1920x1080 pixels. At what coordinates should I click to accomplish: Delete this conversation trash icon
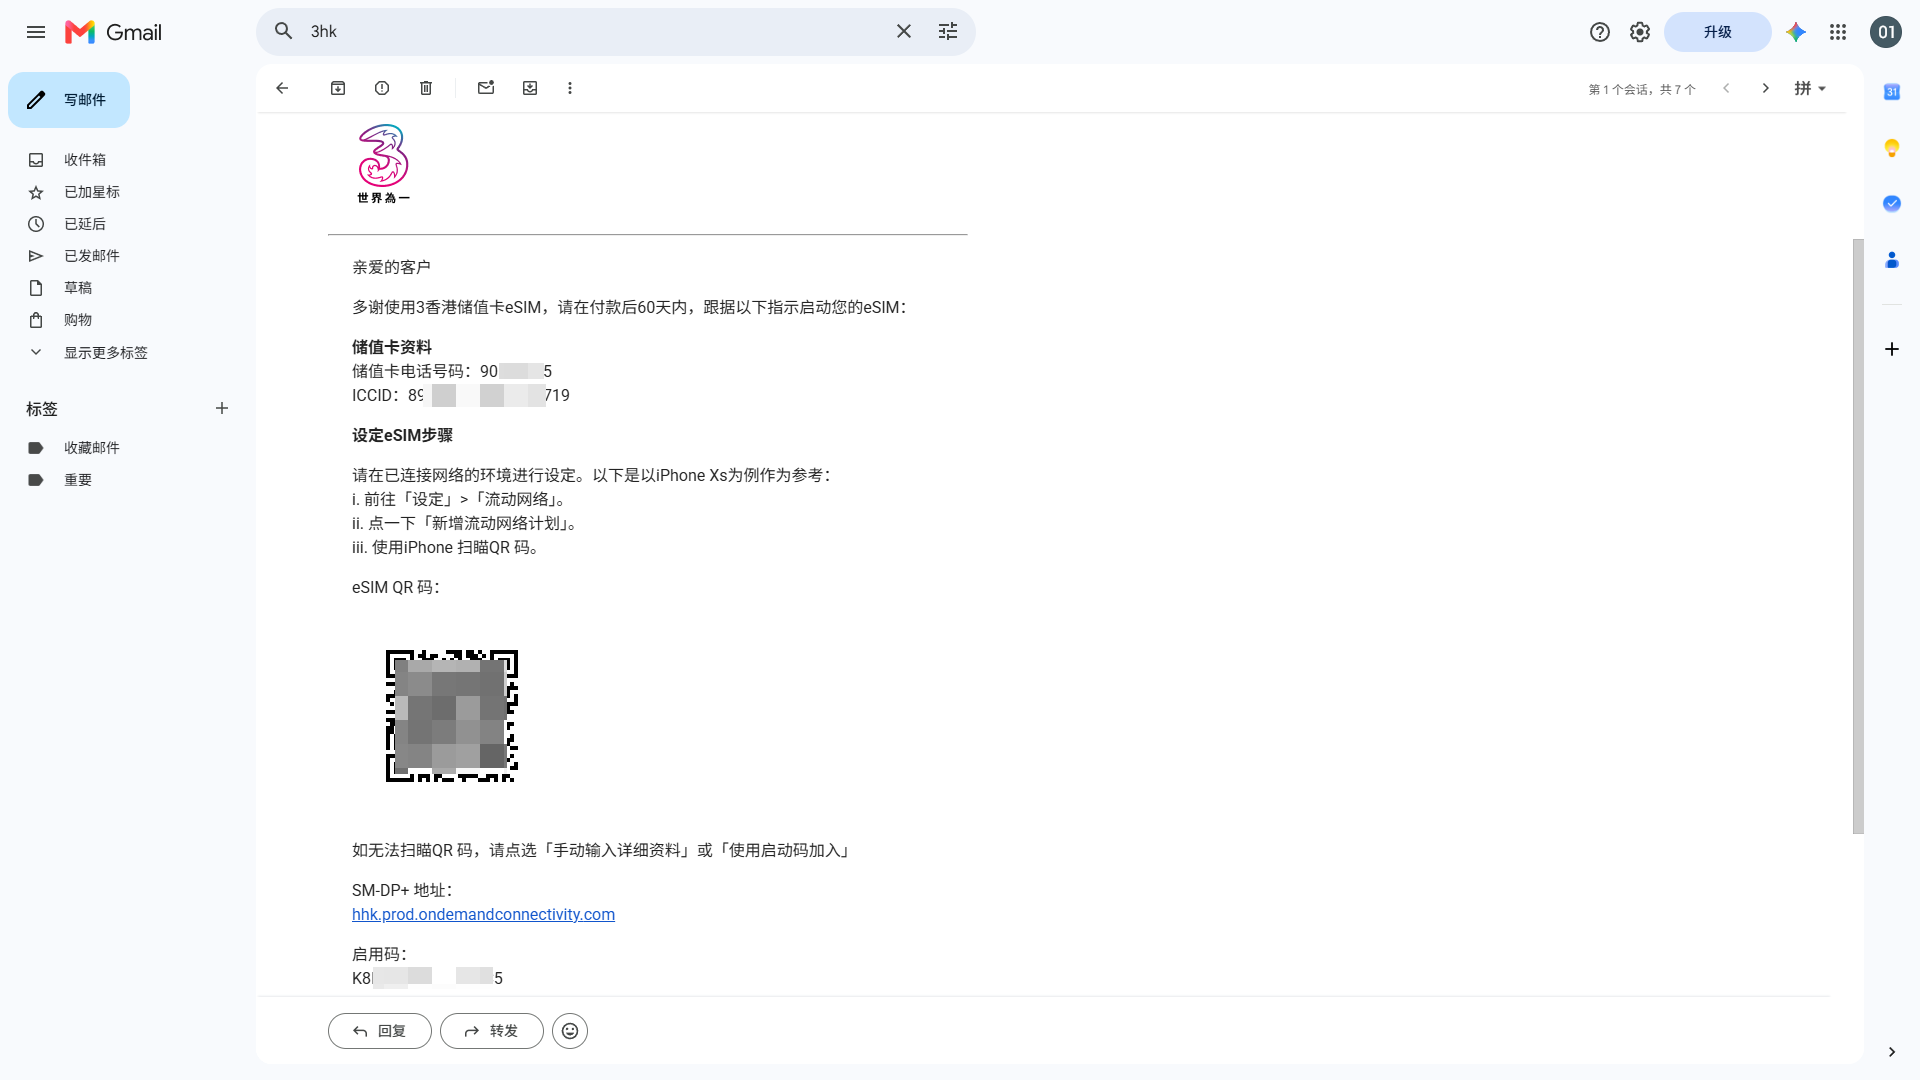pyautogui.click(x=426, y=88)
